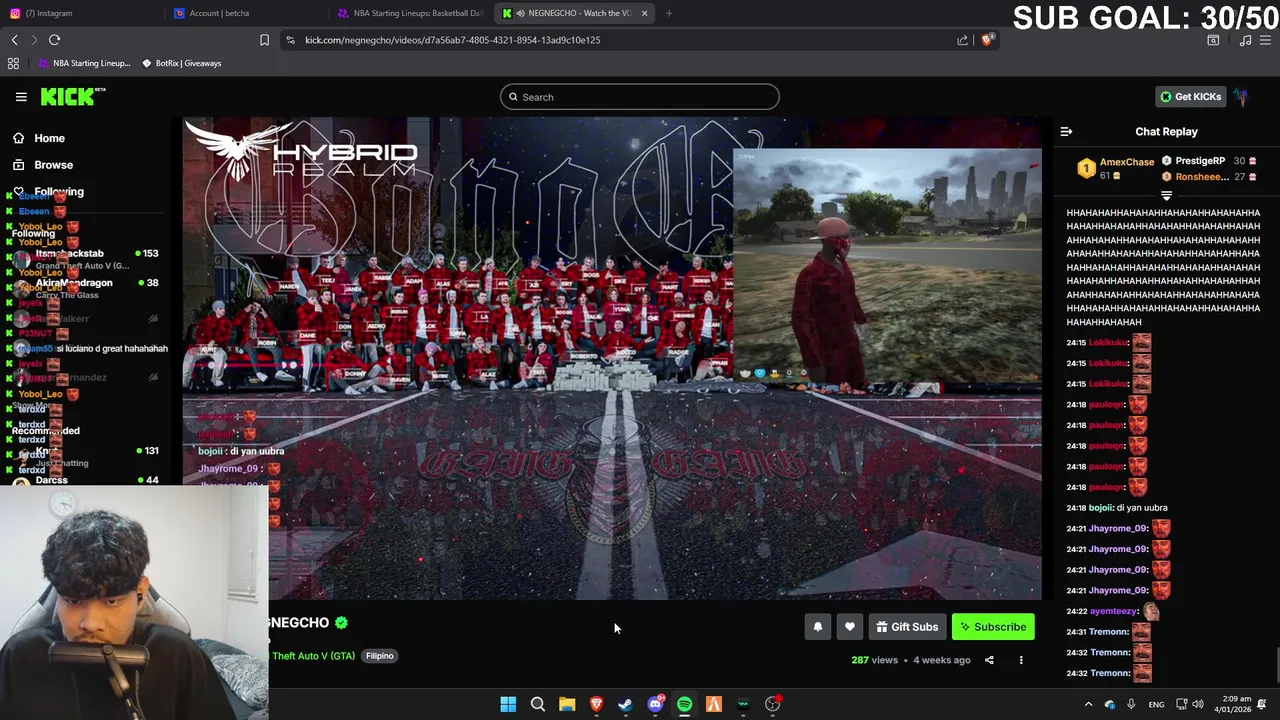This screenshot has width=1280, height=720.
Task: Subscribe to NEGNEGCHO channel
Action: [993, 627]
